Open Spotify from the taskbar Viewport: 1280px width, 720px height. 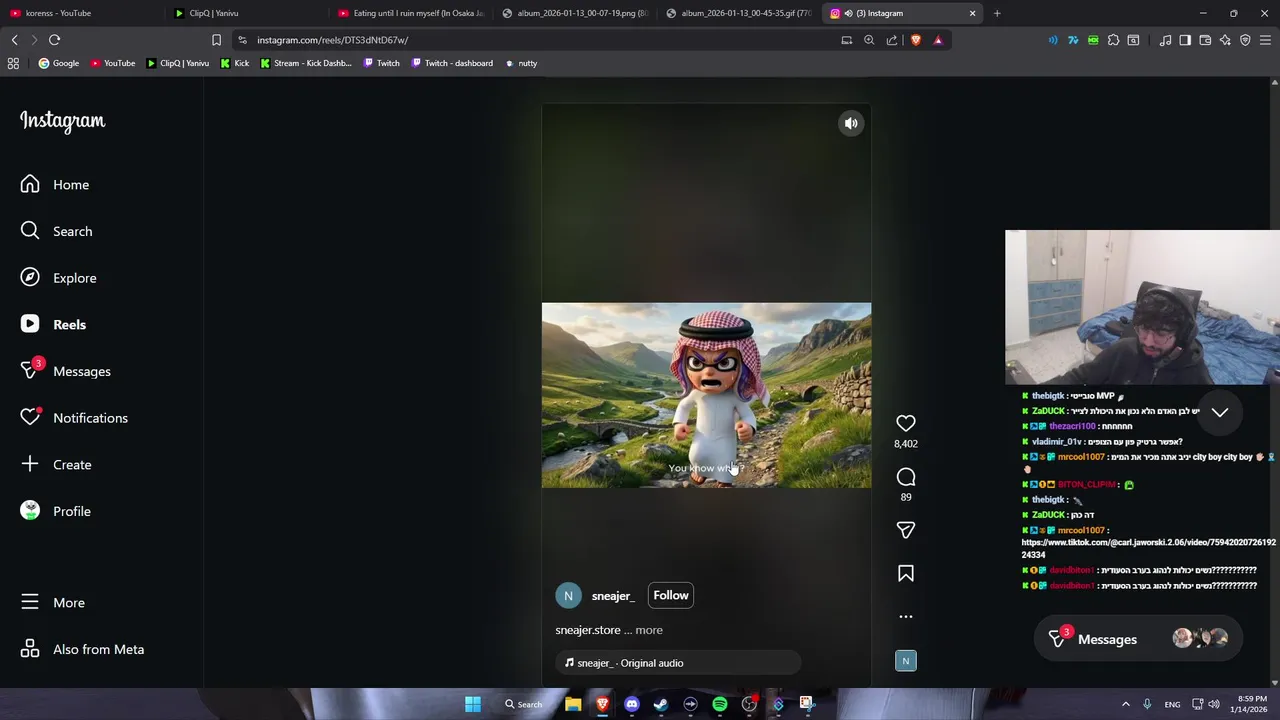pyautogui.click(x=720, y=704)
